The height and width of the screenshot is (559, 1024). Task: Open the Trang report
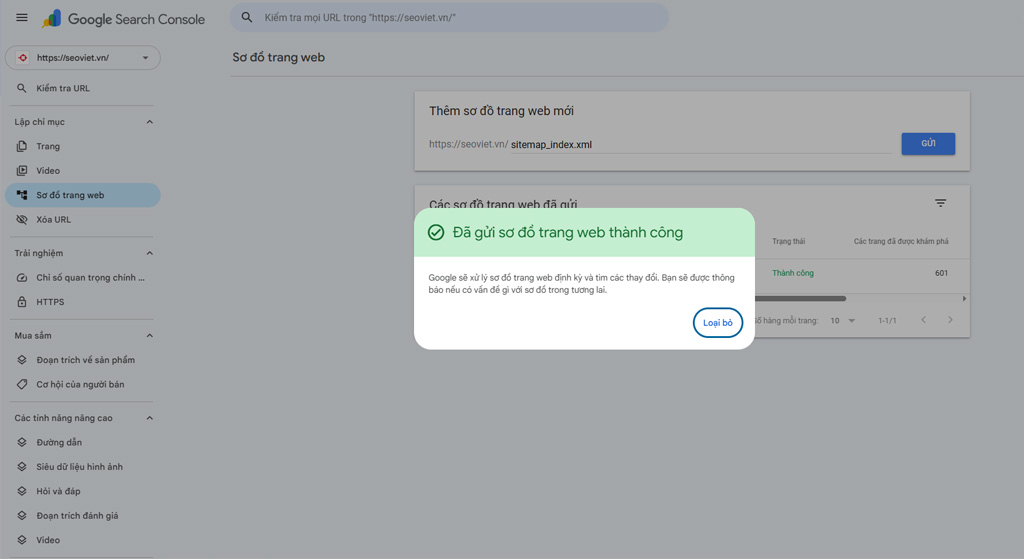click(x=83, y=146)
